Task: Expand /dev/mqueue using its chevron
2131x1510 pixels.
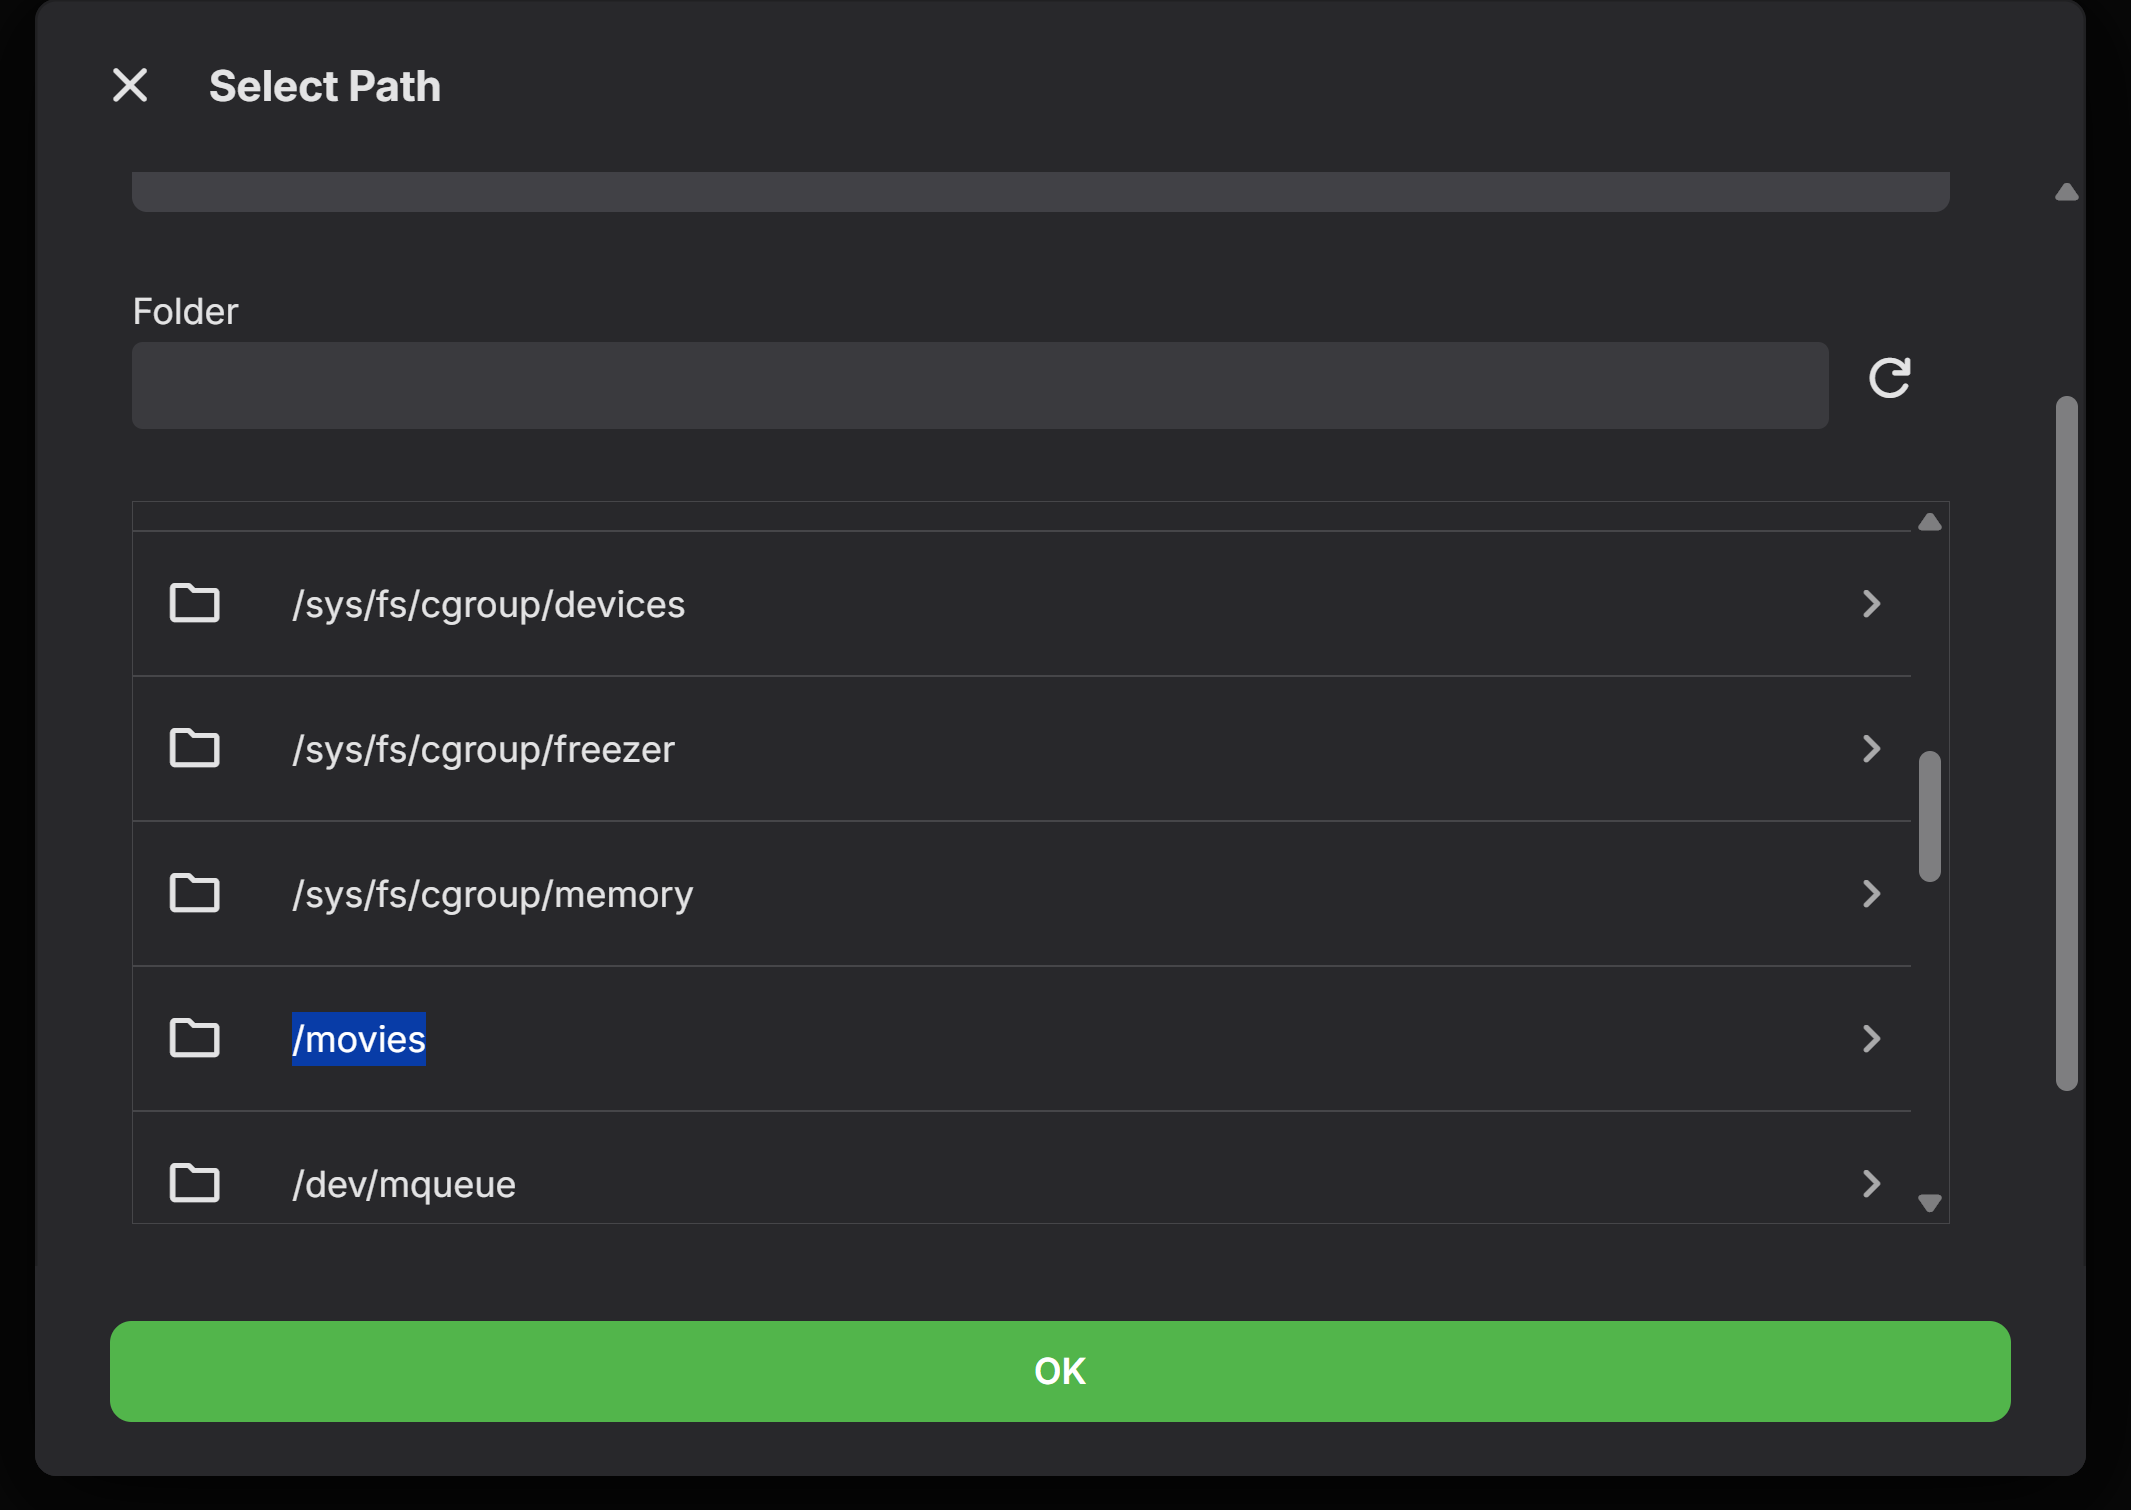Action: tap(1871, 1184)
